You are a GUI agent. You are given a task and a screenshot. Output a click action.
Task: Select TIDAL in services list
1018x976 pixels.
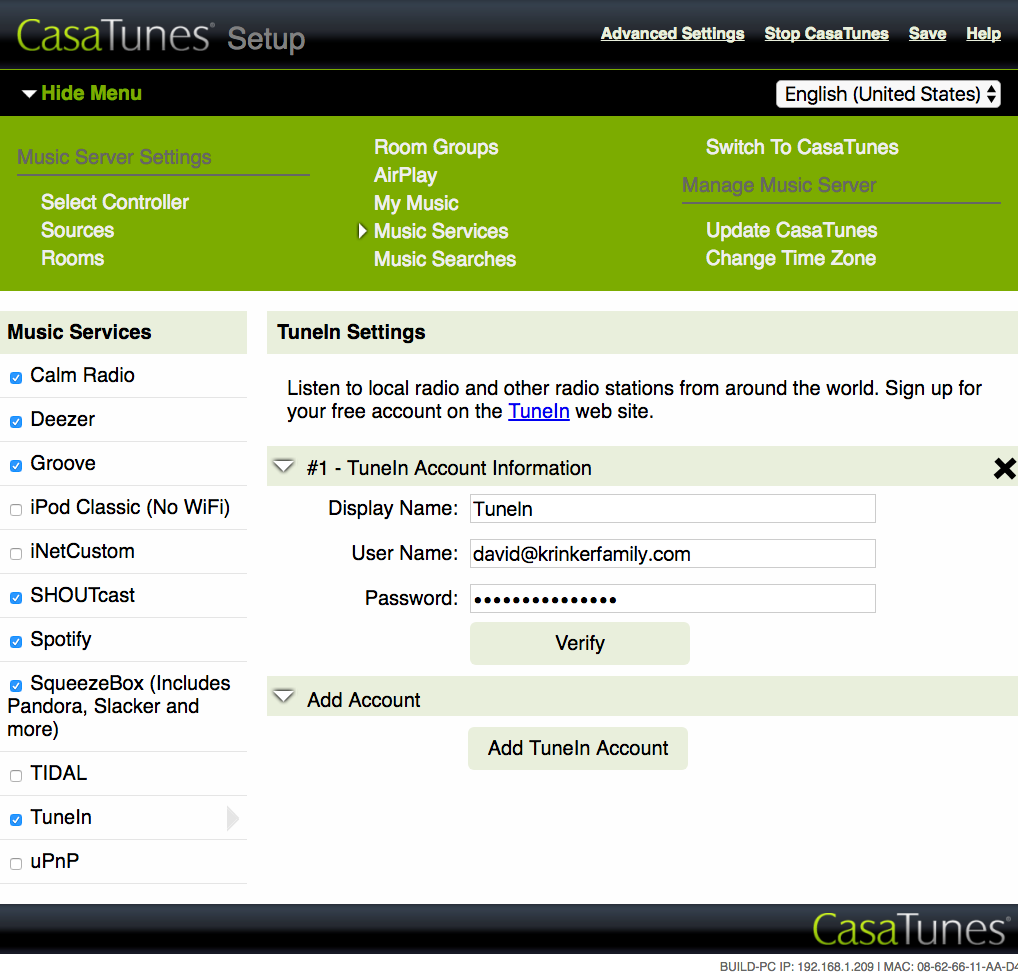pyautogui.click(x=58, y=773)
